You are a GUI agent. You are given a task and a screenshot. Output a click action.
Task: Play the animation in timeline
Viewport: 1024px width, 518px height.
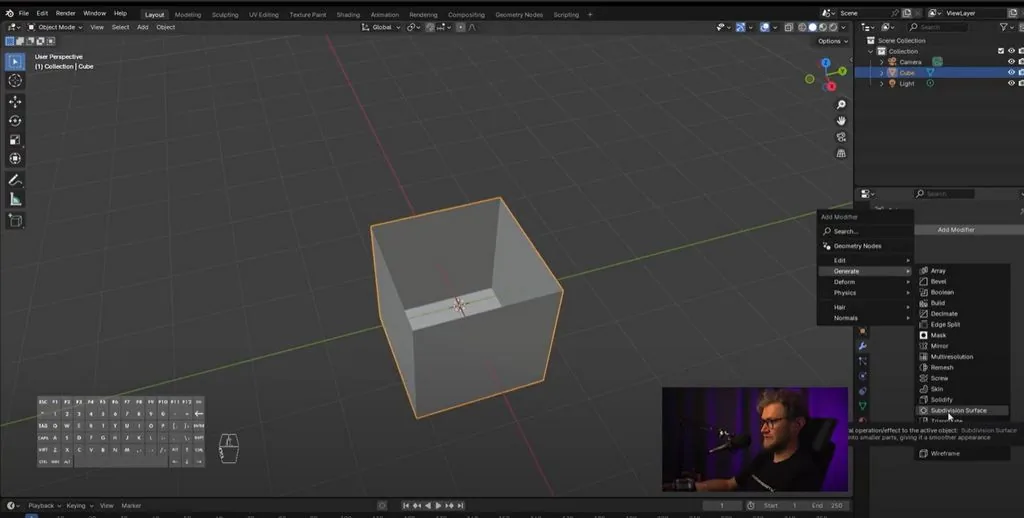tap(439, 506)
